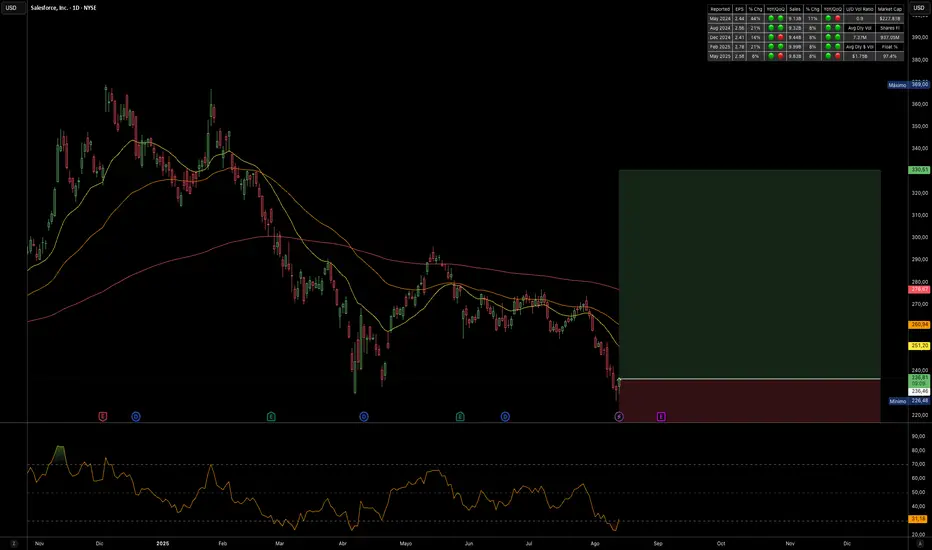The width and height of the screenshot is (932, 550).
Task: Click the Feb 2025 row in earnings table
Action: tap(805, 46)
